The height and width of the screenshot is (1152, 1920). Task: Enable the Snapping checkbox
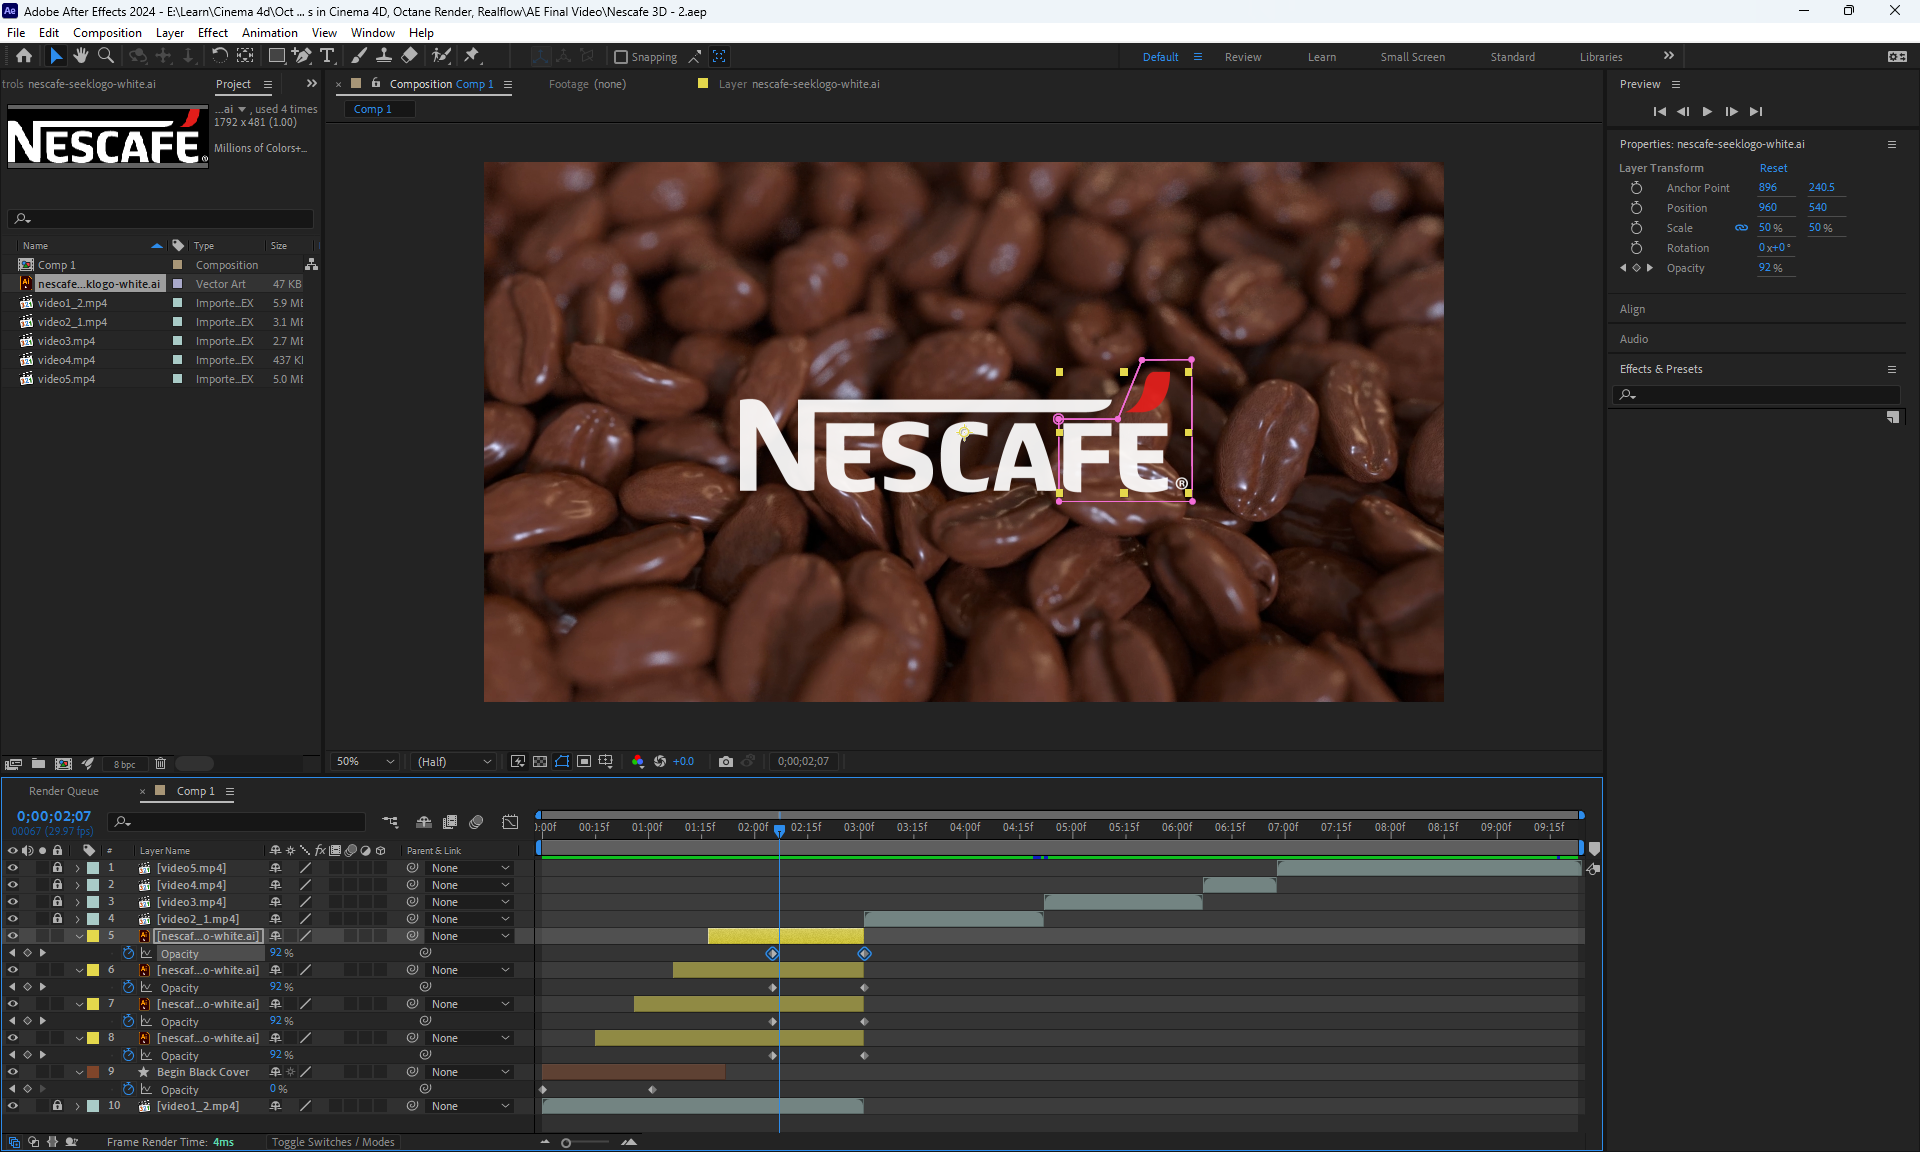point(621,57)
